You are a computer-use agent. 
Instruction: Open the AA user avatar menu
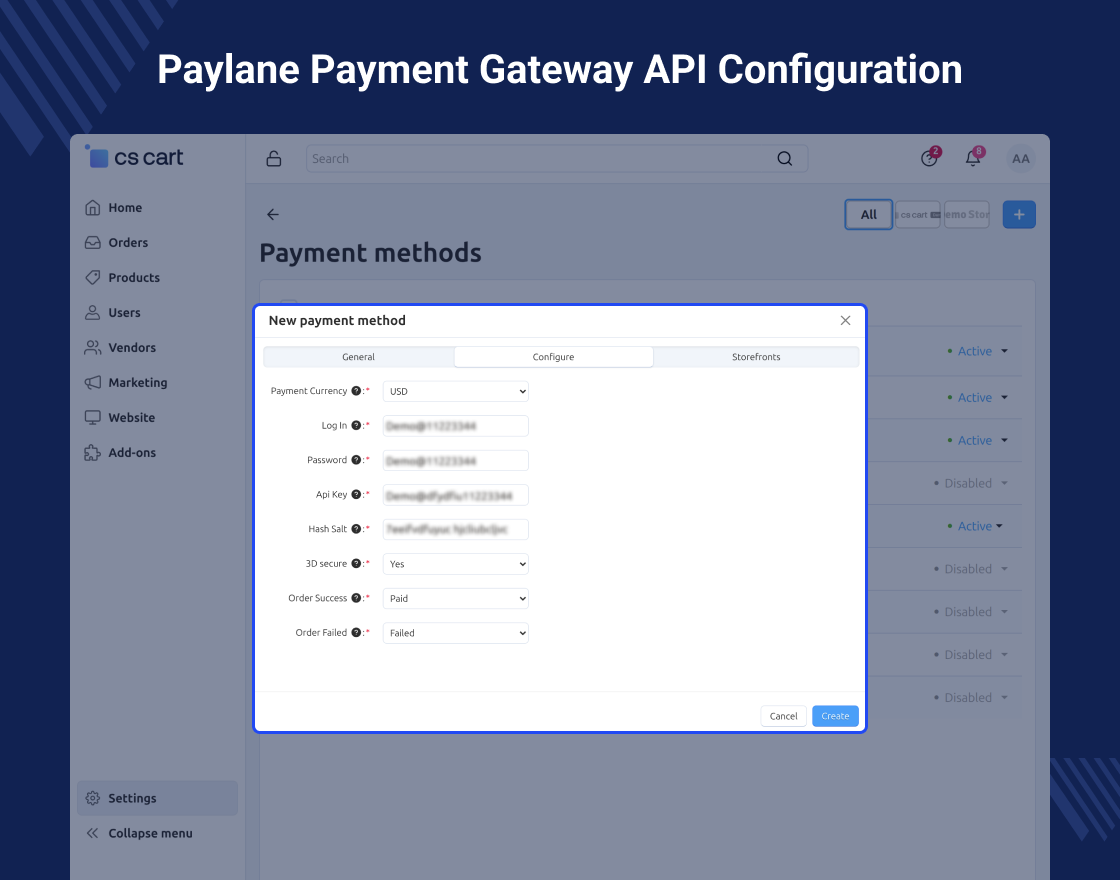click(x=1021, y=159)
